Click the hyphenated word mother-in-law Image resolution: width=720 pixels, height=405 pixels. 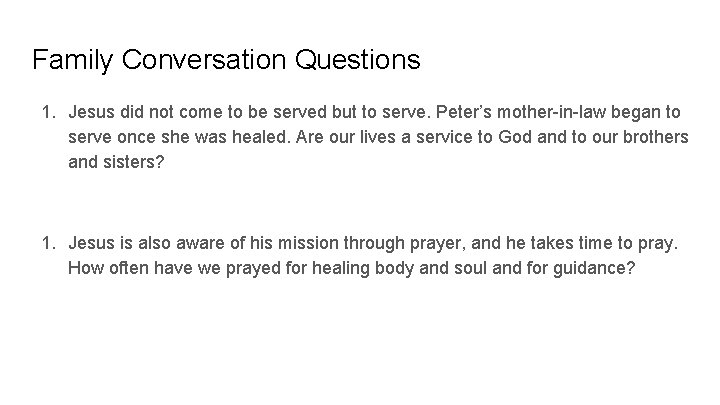551,112
